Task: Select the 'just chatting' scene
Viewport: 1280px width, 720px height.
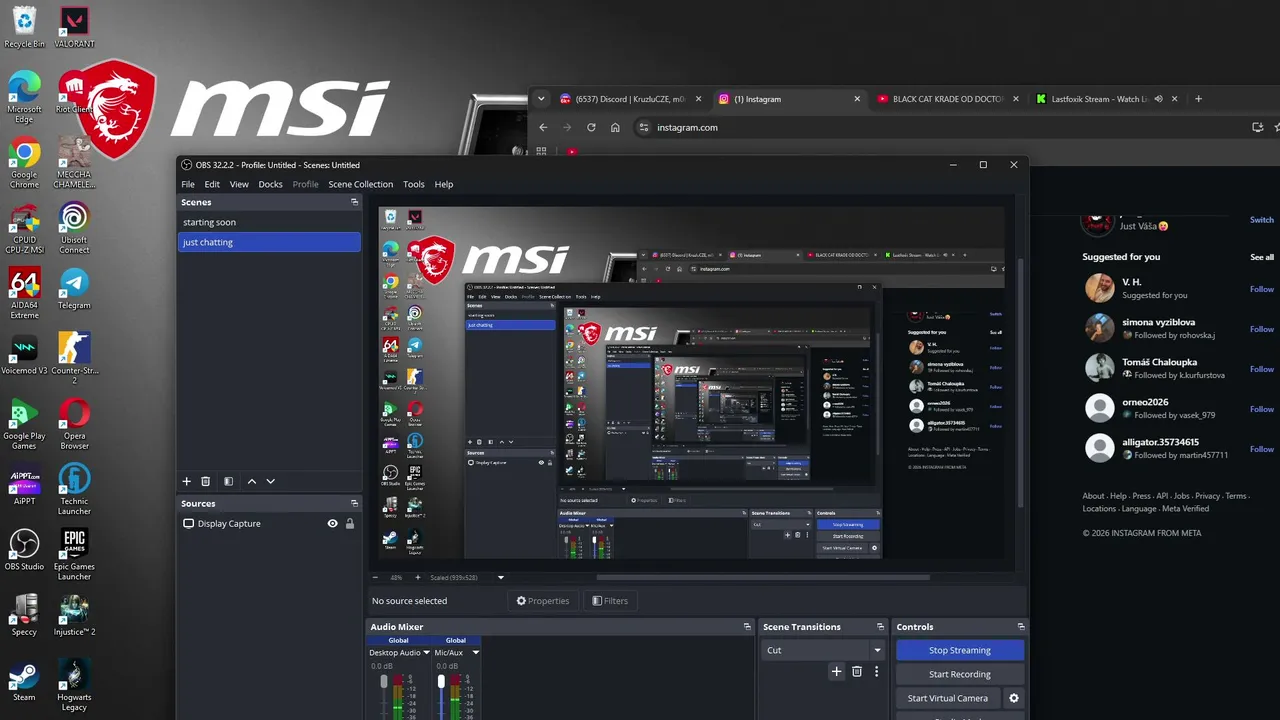Action: (269, 242)
